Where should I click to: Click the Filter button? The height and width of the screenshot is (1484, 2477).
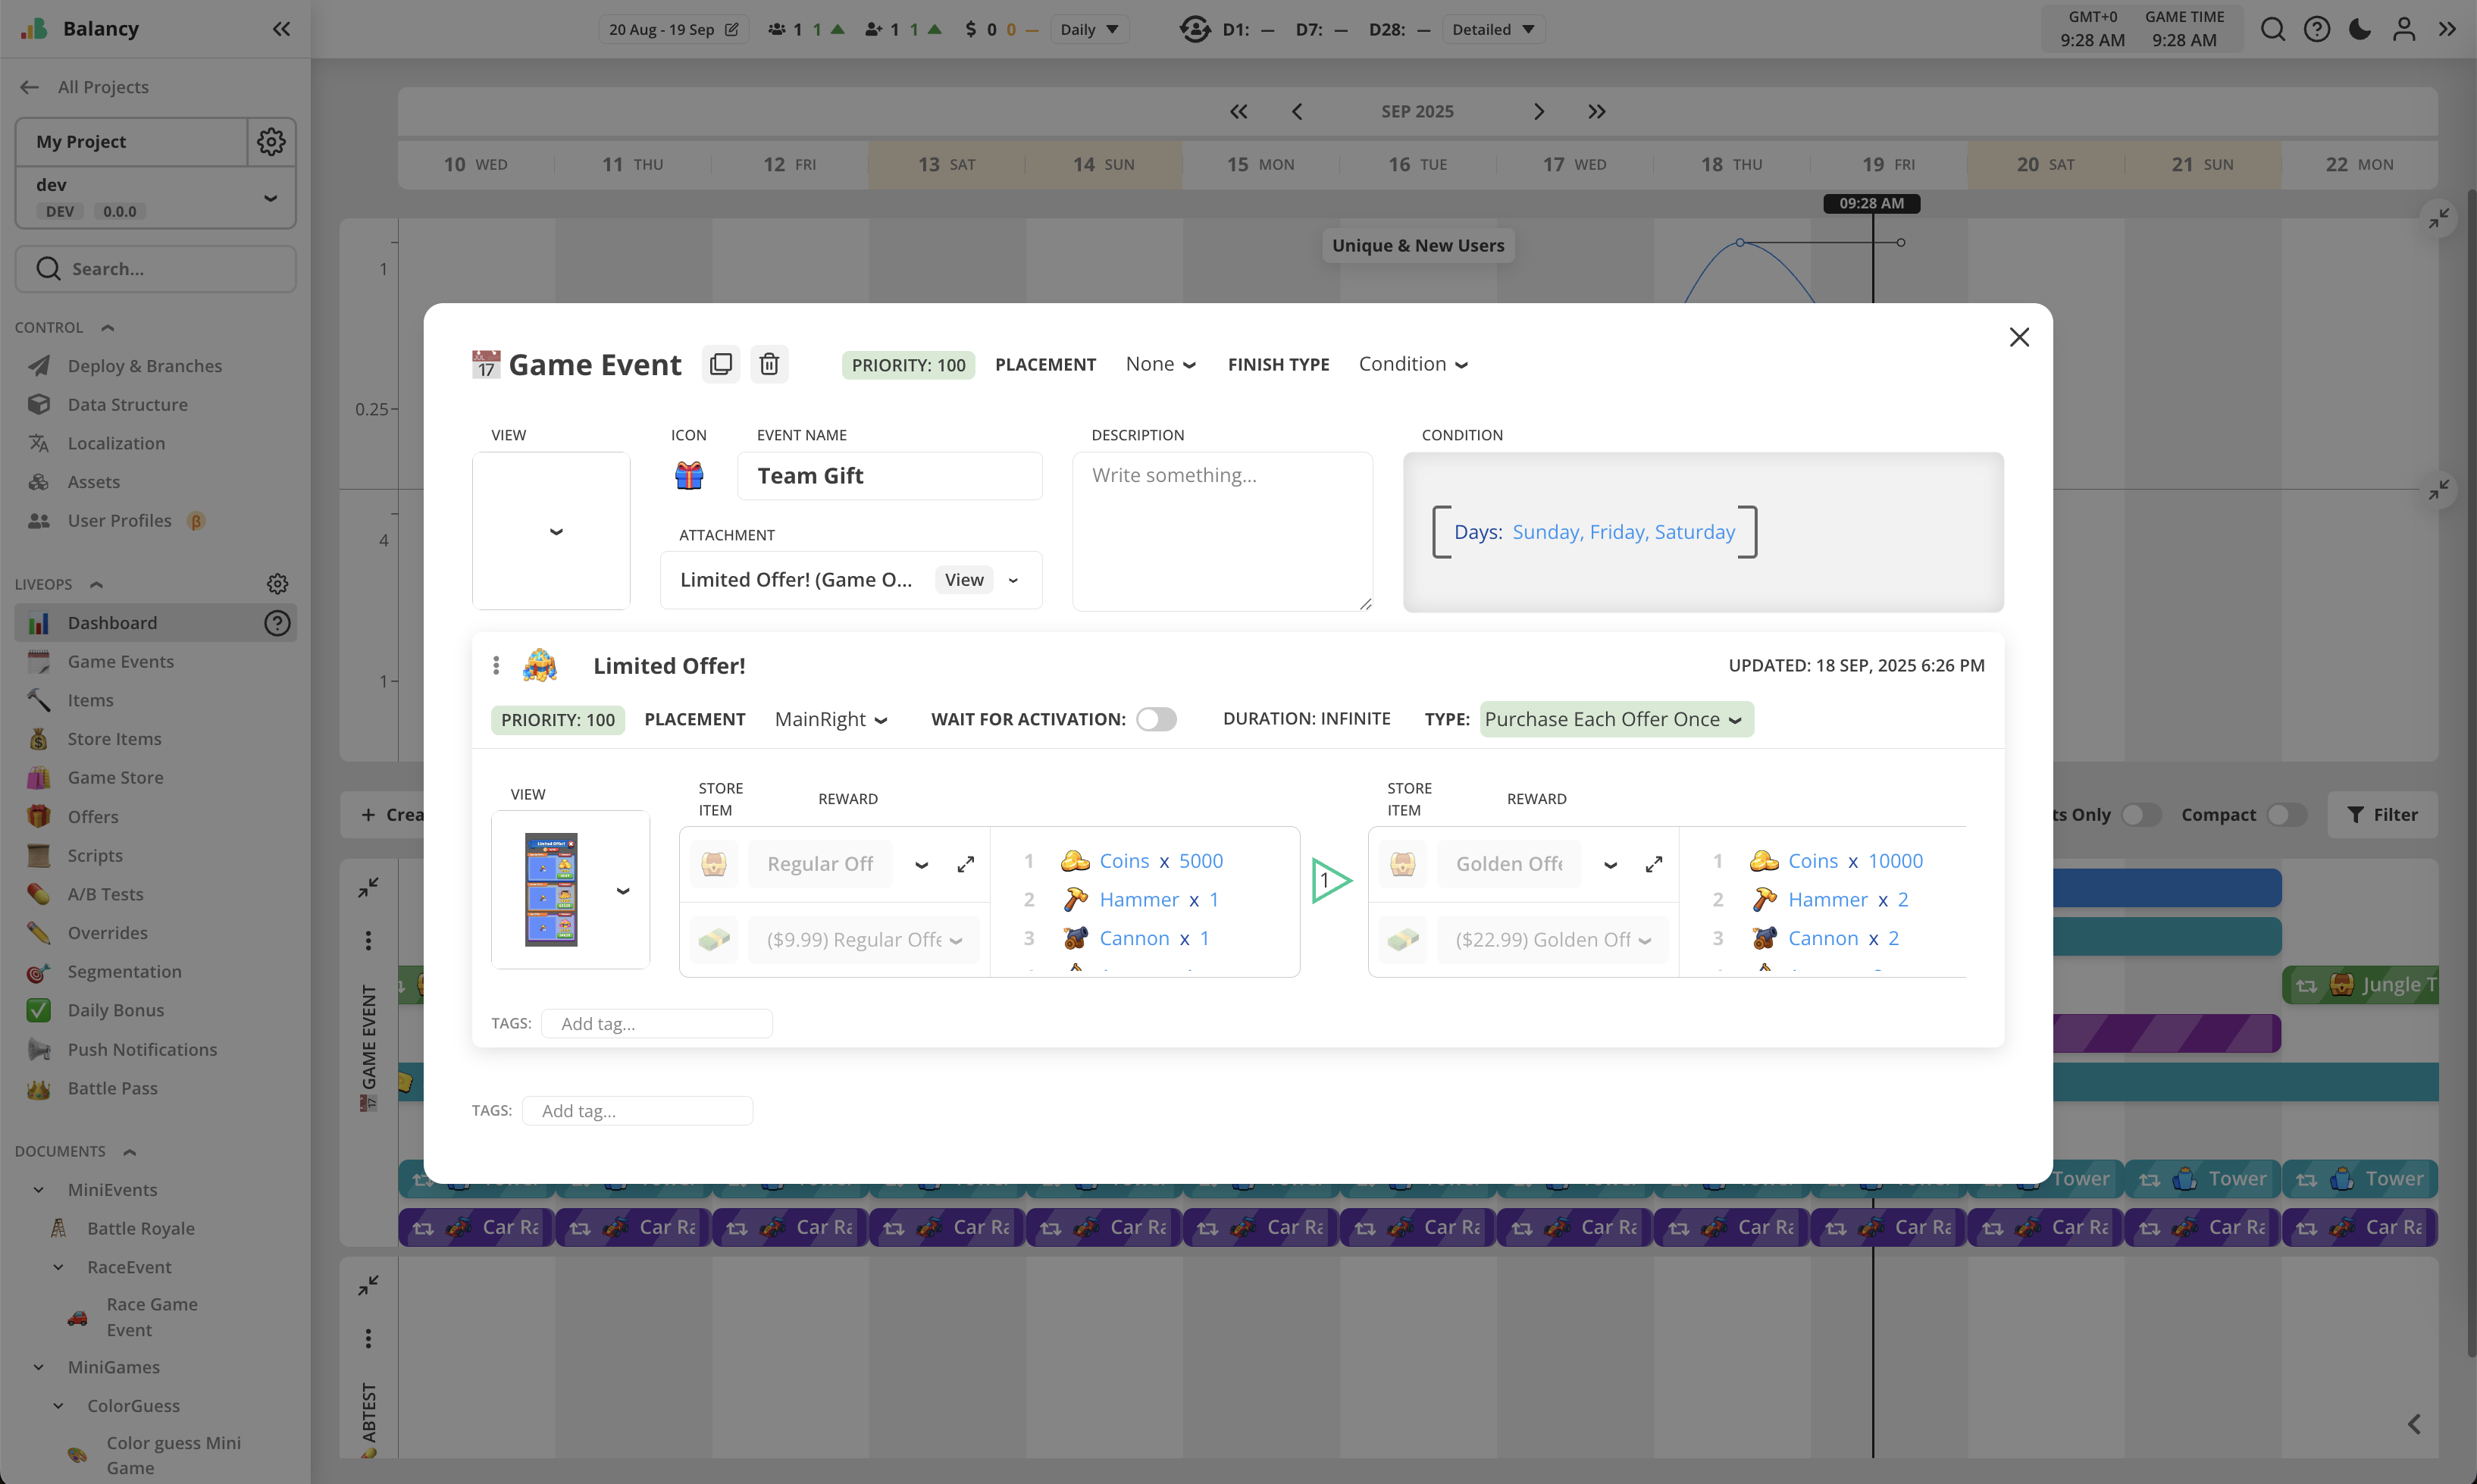2382,815
